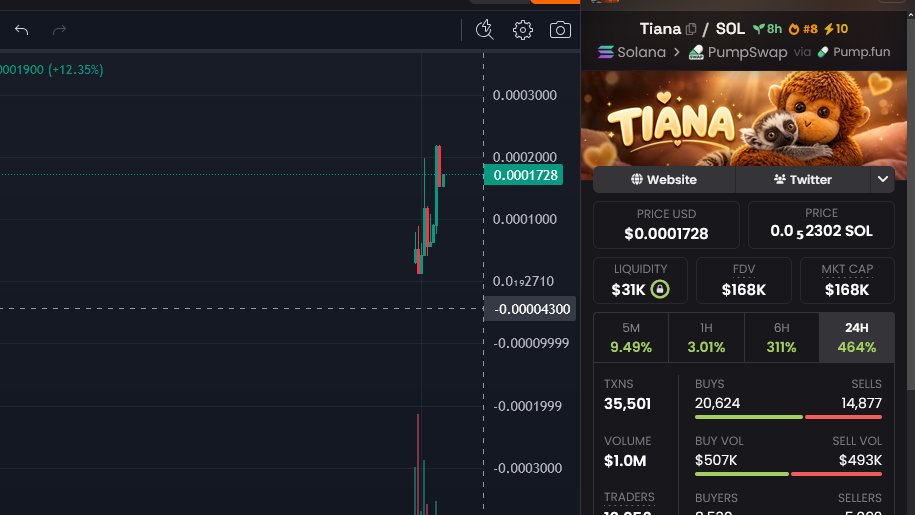The width and height of the screenshot is (915, 515).
Task: Click the MKT CAP $168K box
Action: 847,281
